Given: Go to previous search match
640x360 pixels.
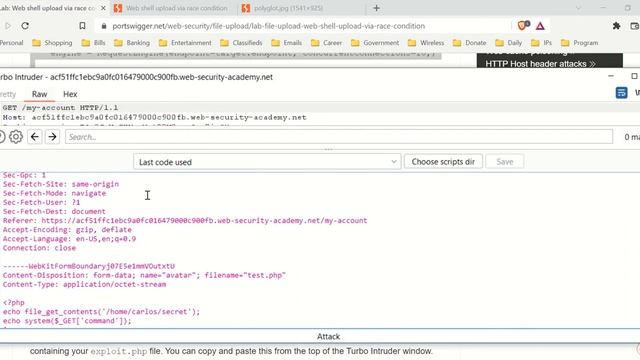Looking at the screenshot, I should coord(35,137).
